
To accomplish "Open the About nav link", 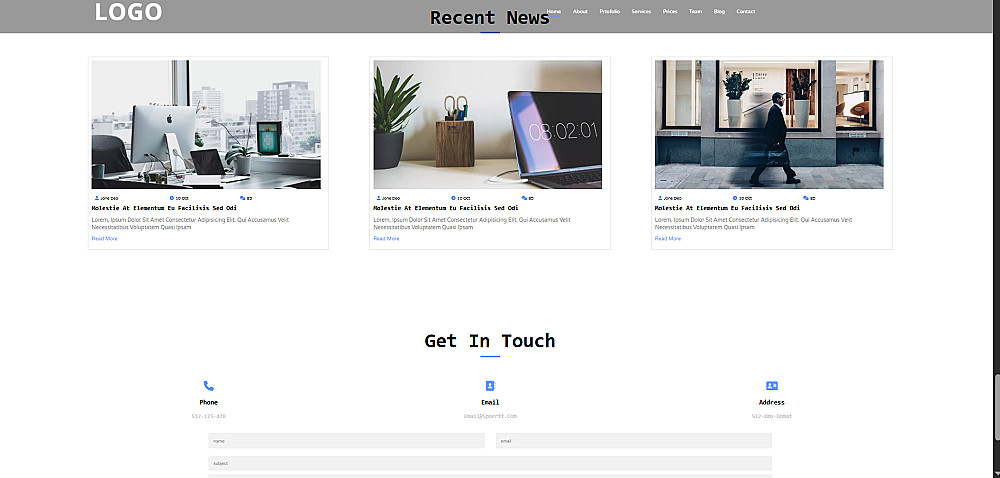I will (x=580, y=11).
